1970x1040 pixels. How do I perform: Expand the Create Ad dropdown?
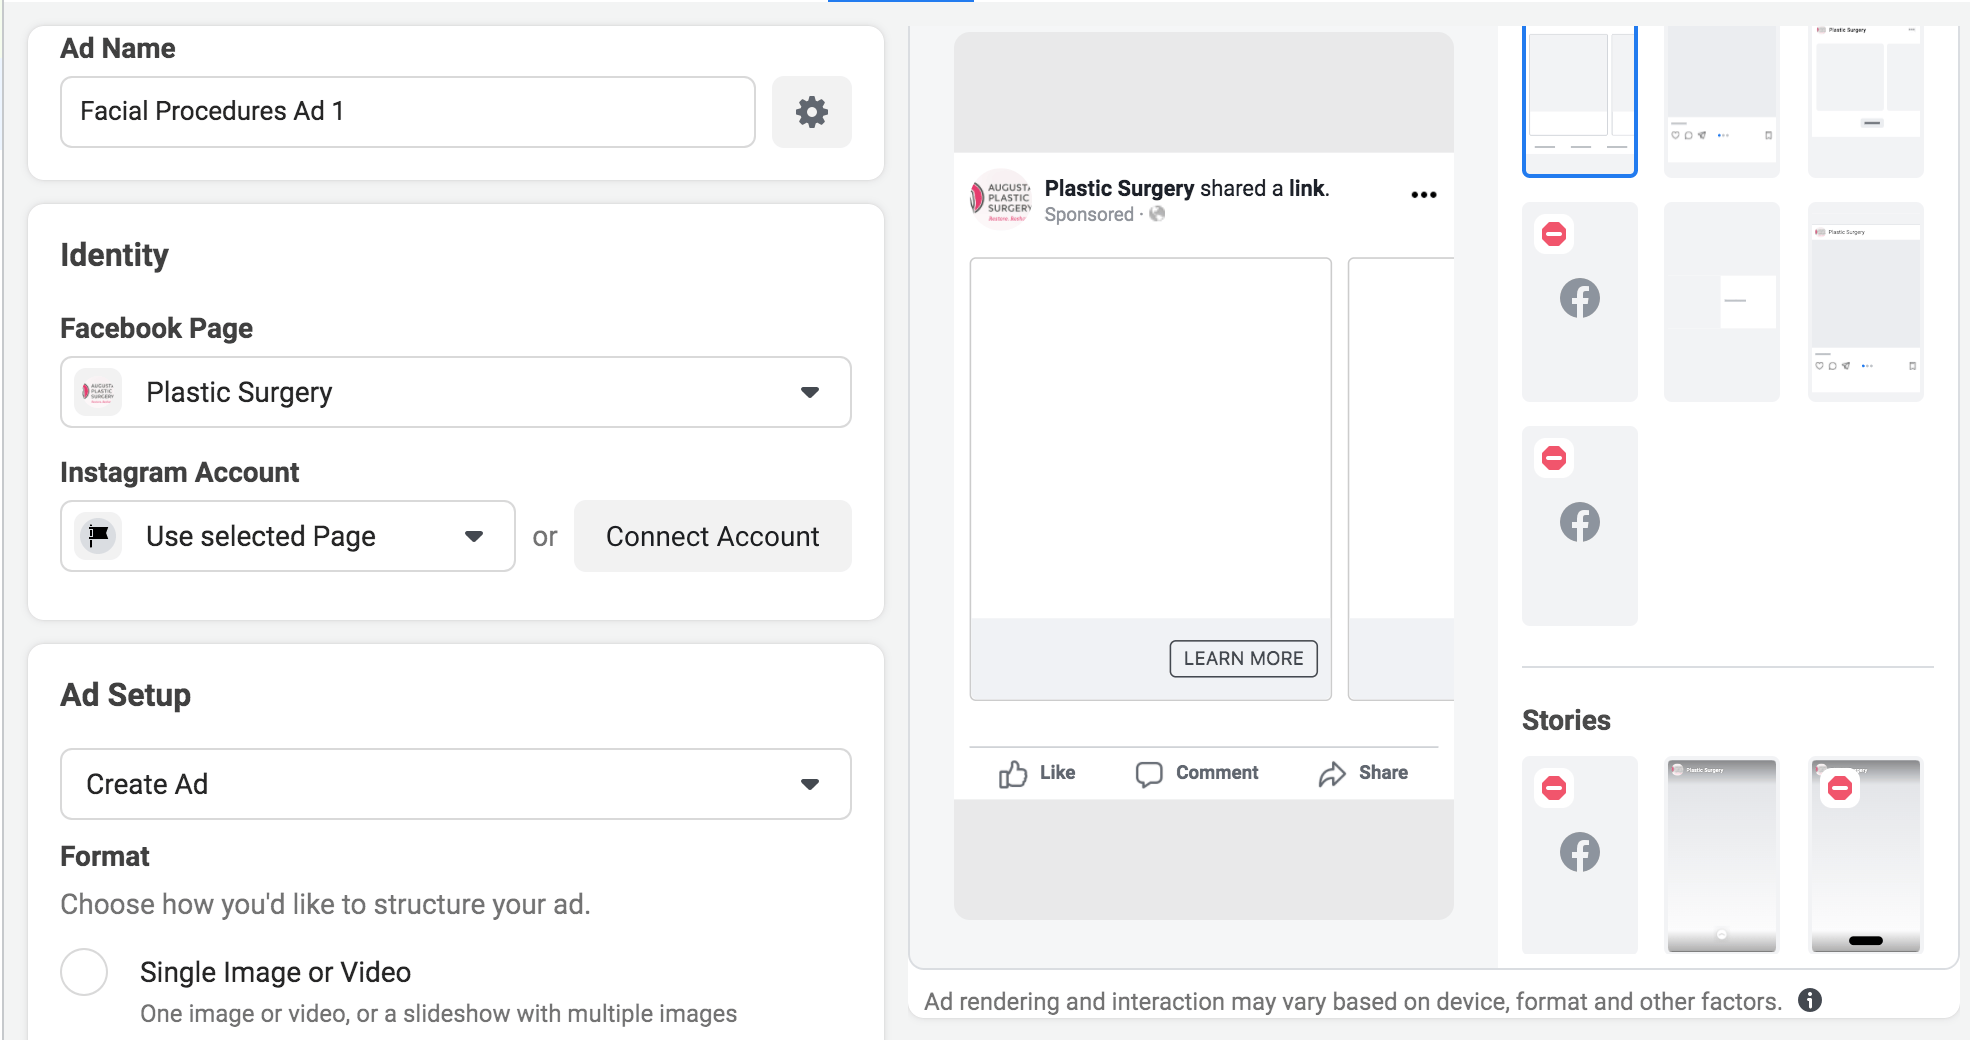click(809, 784)
